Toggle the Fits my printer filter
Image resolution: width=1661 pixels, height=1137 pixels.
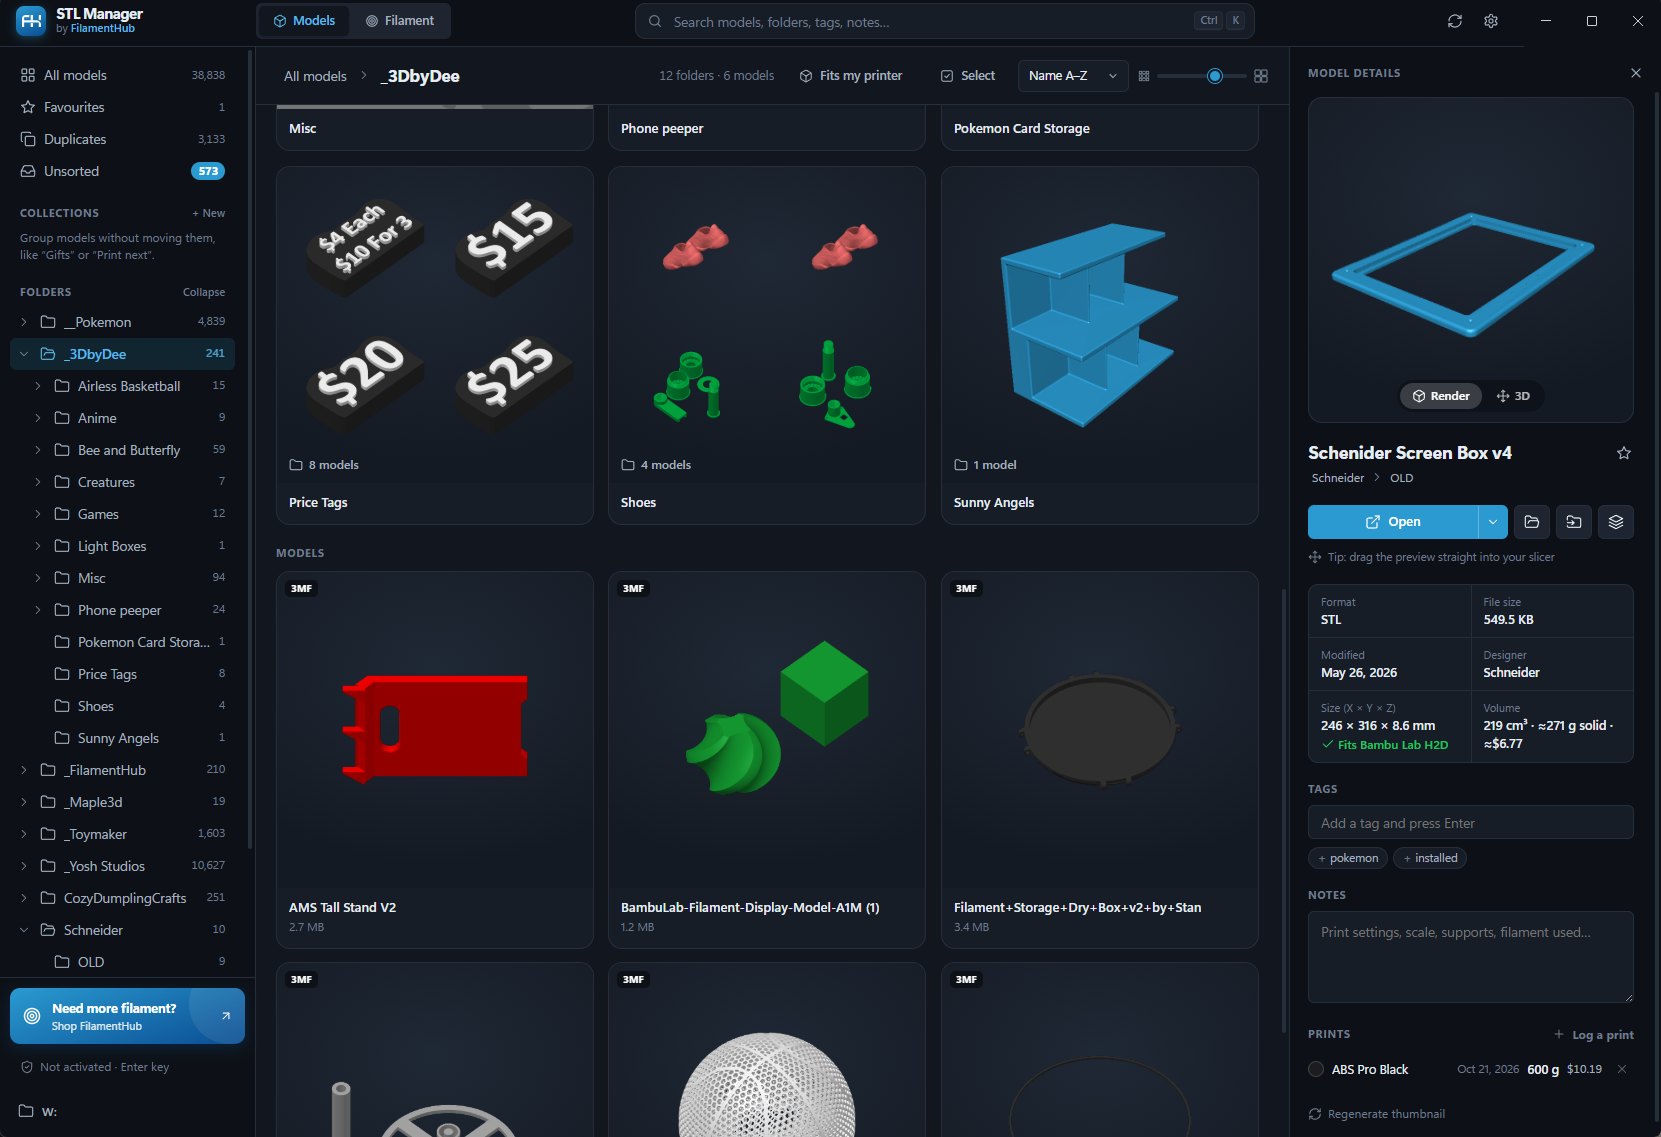pyautogui.click(x=851, y=76)
